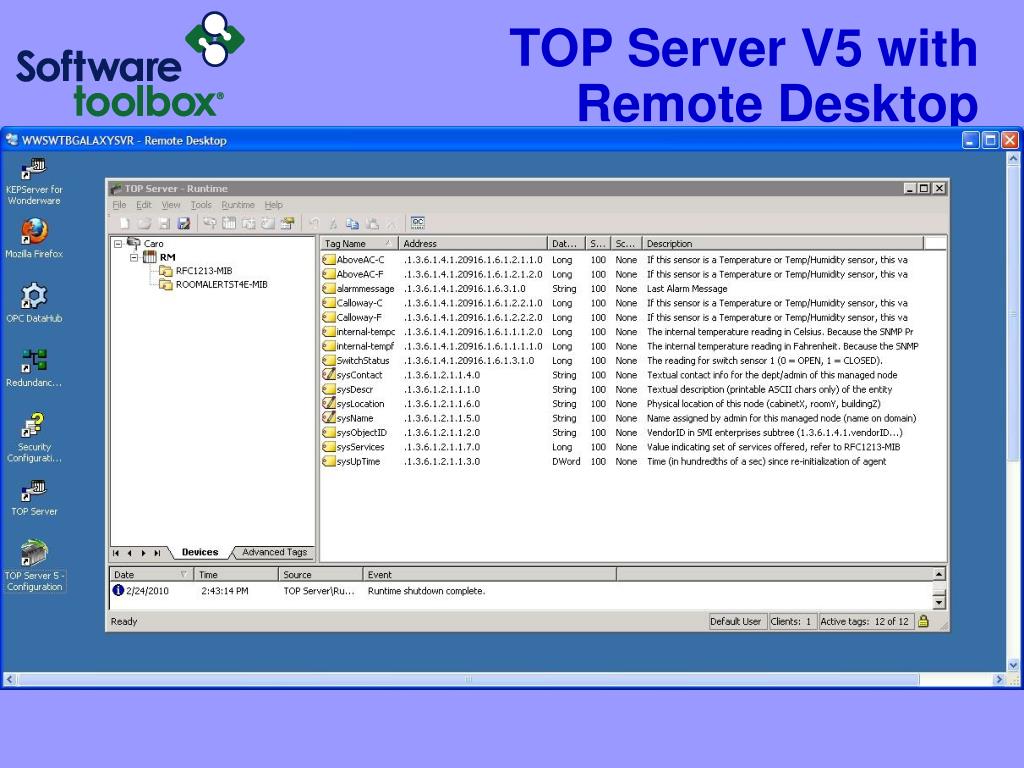The width and height of the screenshot is (1024, 768).
Task: Click Active tags status bar panel
Action: (x=865, y=621)
